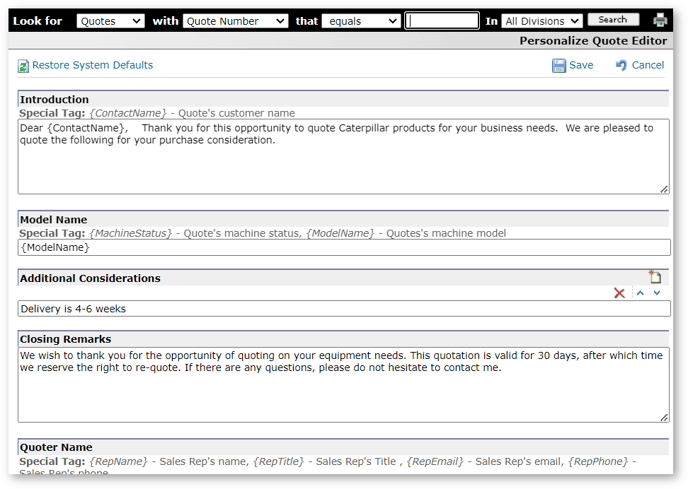Click the floppy disk Save icon

[x=559, y=66]
